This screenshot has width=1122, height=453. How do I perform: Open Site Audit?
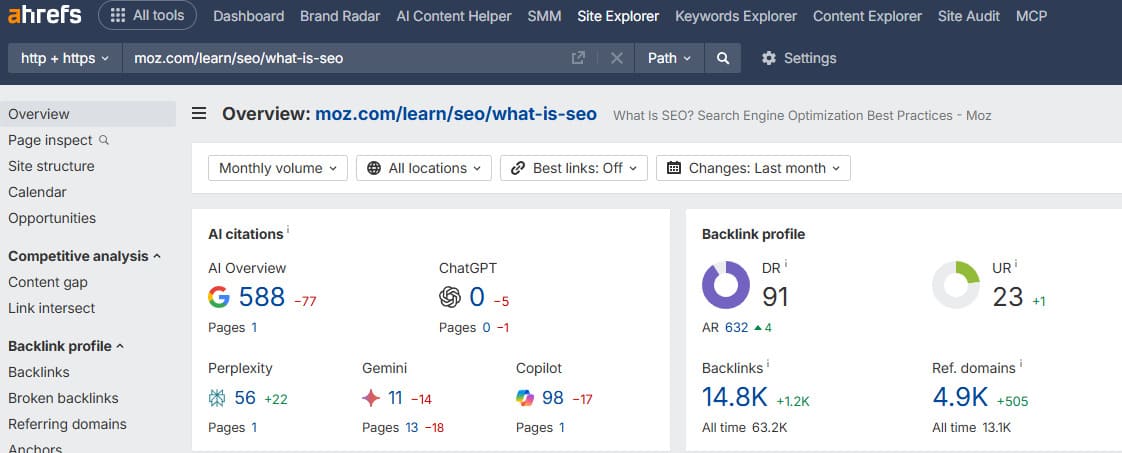click(x=969, y=16)
